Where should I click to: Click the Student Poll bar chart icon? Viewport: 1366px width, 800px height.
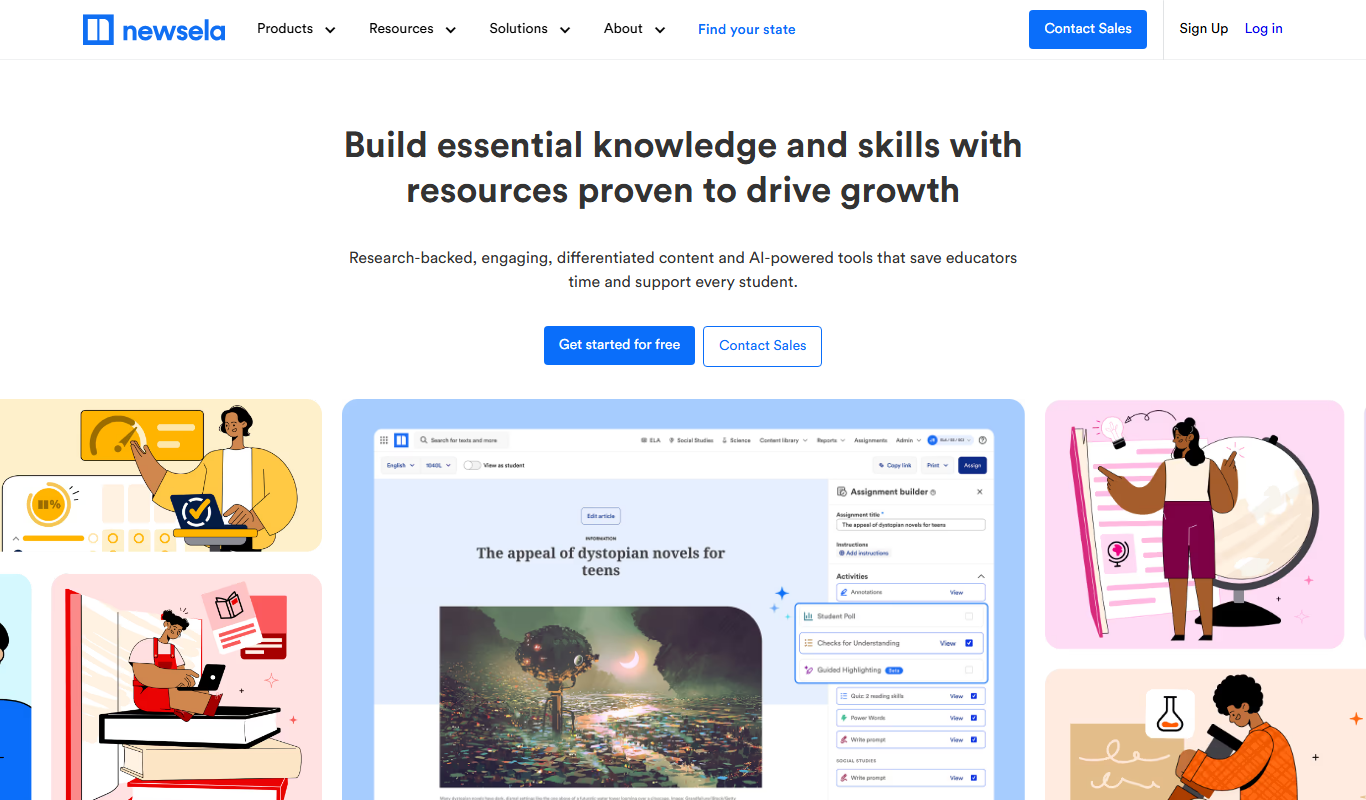pos(808,616)
